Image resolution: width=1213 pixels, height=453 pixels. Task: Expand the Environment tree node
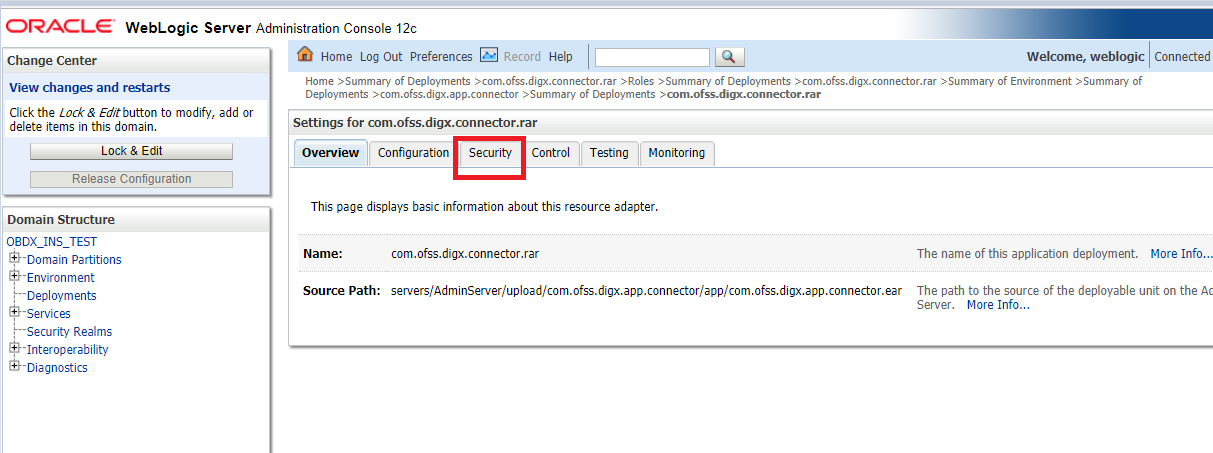point(15,277)
